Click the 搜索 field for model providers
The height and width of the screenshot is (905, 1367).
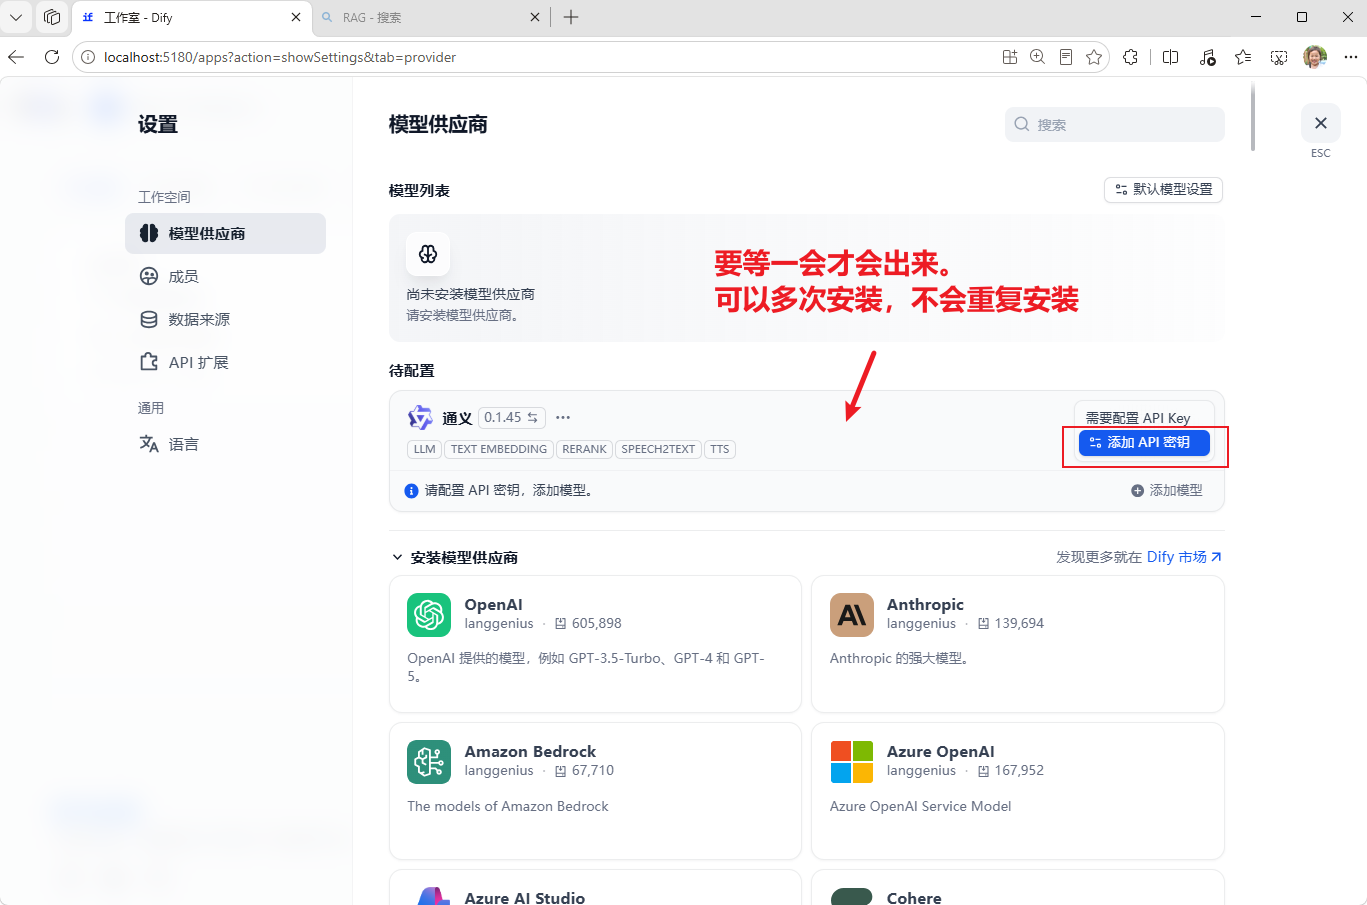(x=1115, y=125)
